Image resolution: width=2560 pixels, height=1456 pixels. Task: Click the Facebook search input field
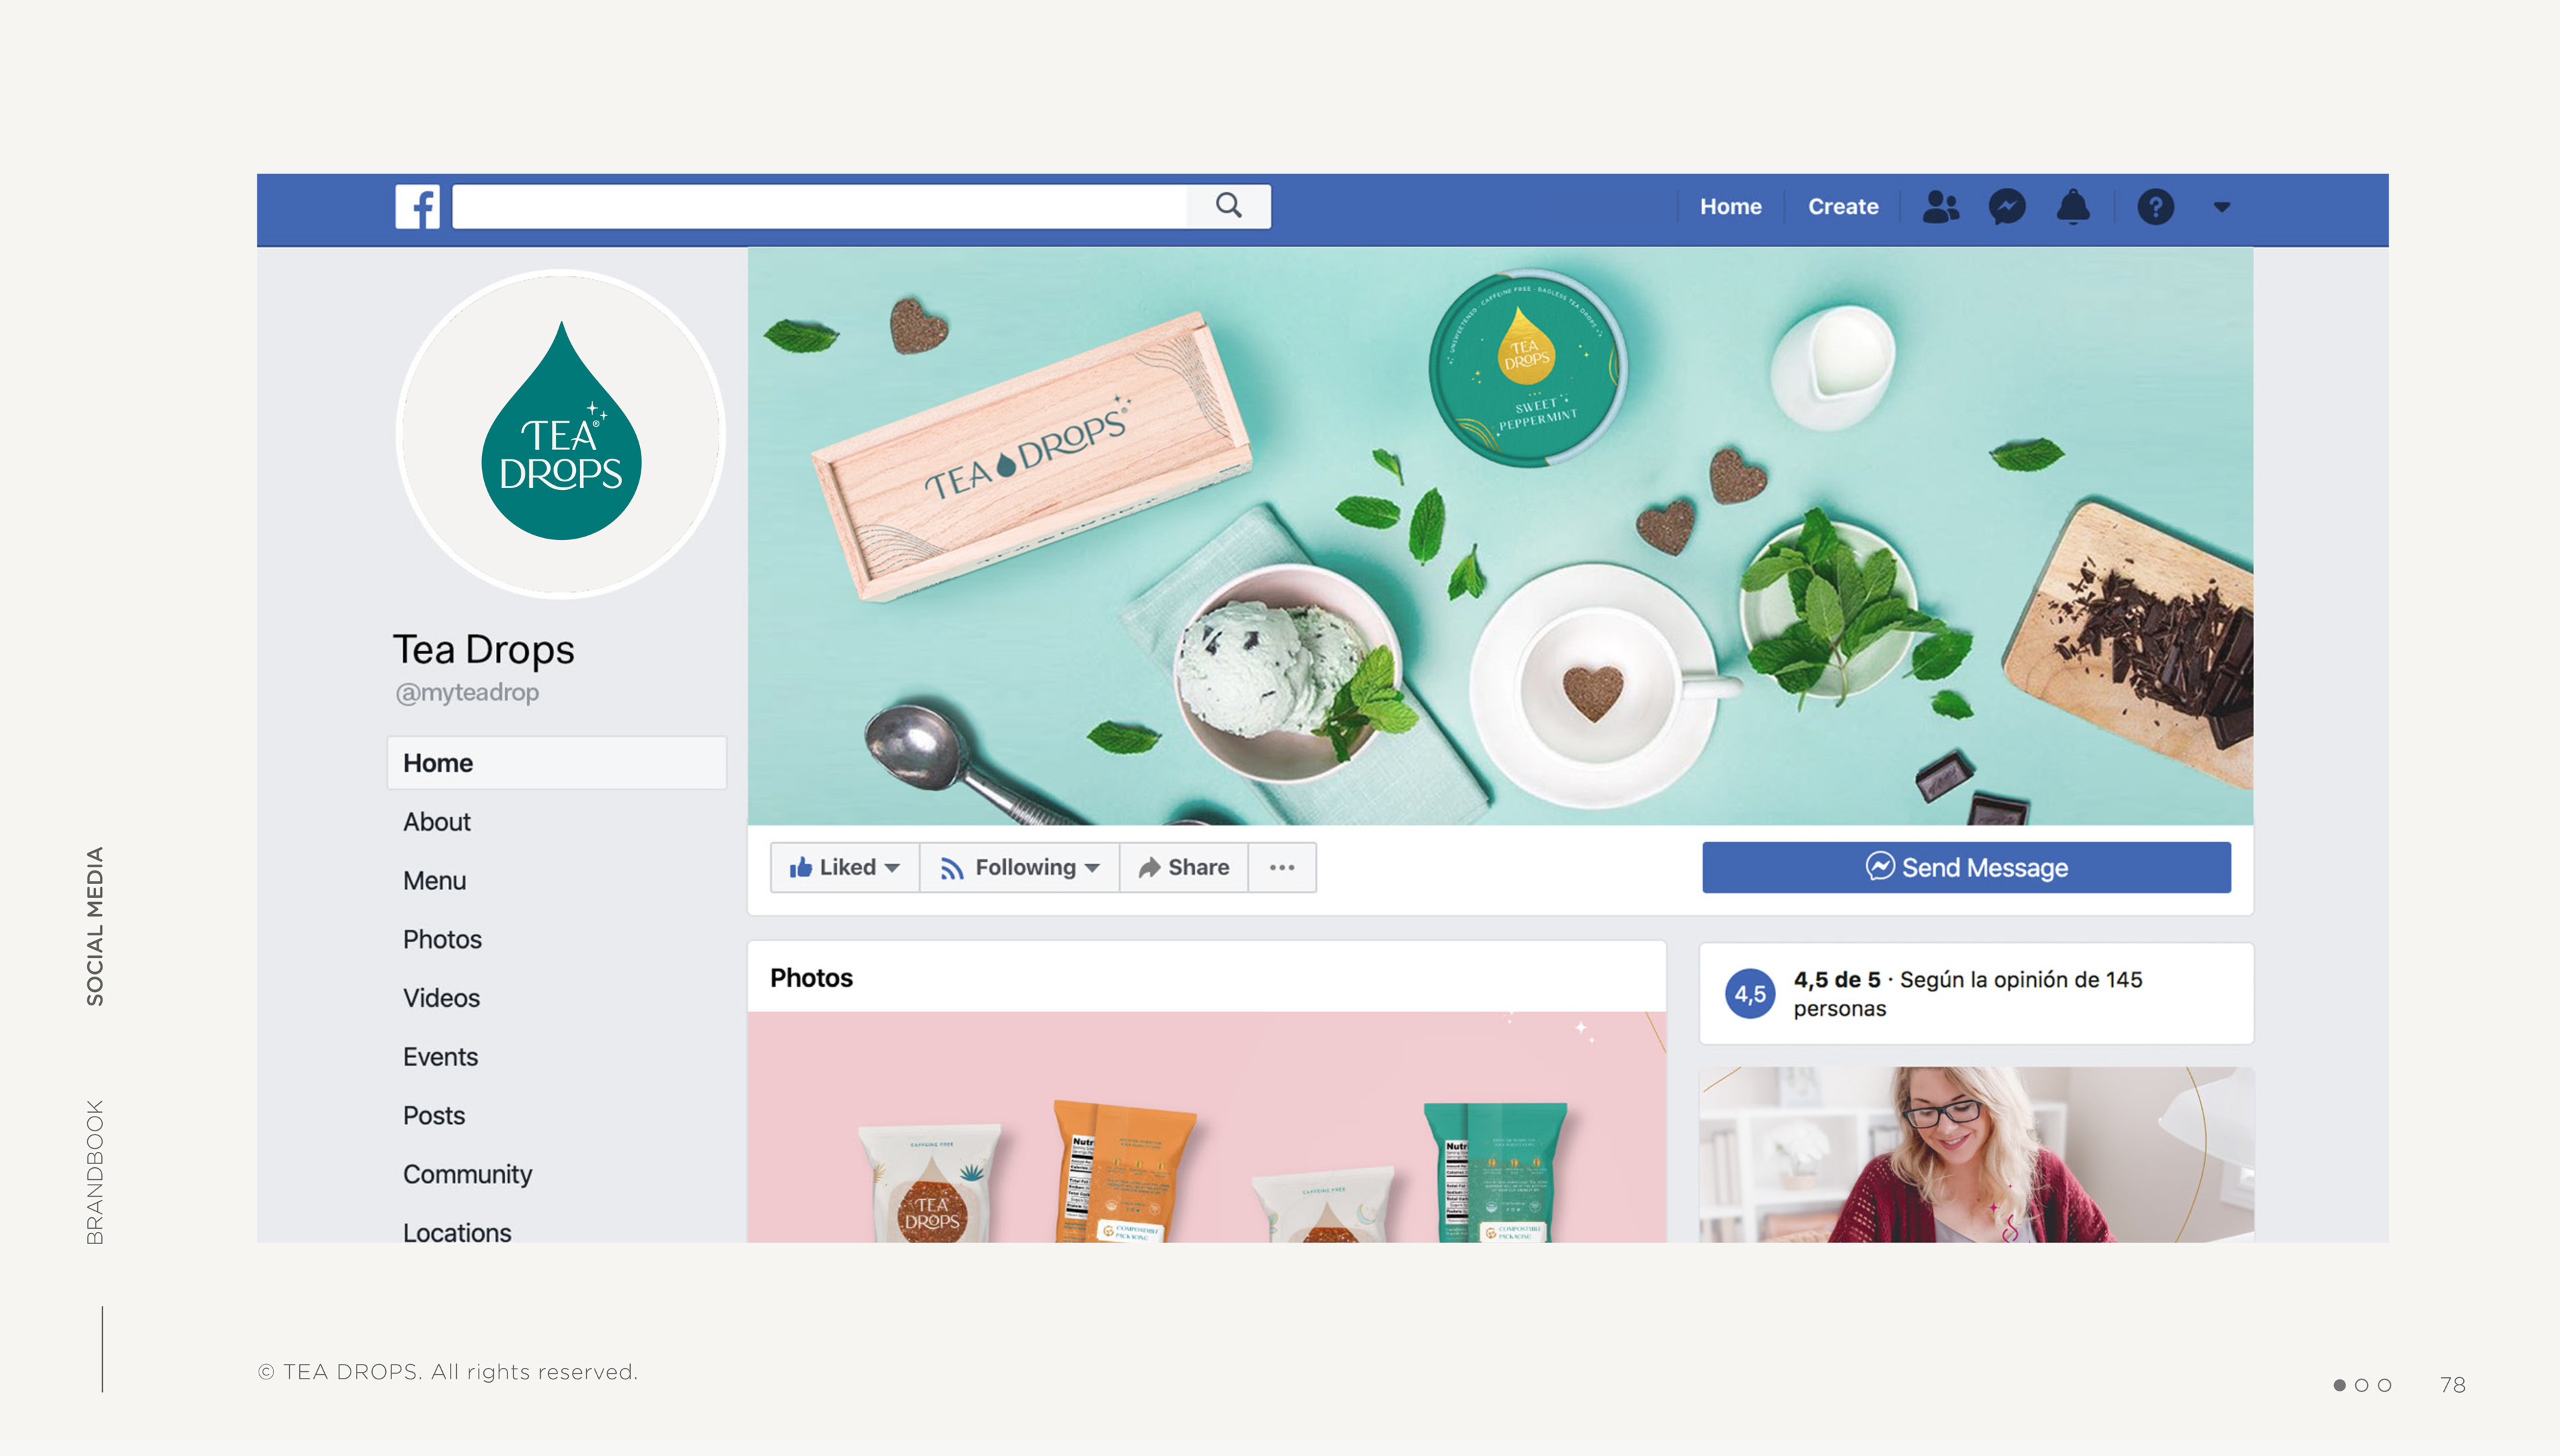[820, 206]
